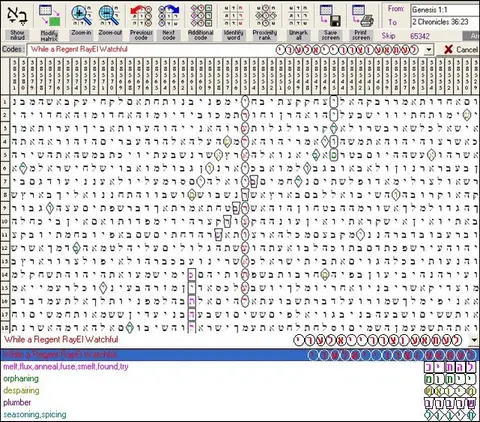Select the seasoning,spicing code entry
This screenshot has width=480, height=422.
35,415
